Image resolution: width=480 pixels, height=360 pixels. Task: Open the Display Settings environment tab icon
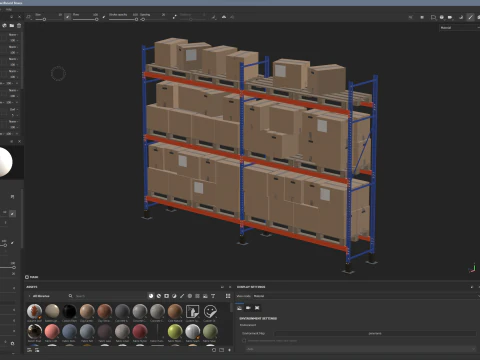[239, 308]
